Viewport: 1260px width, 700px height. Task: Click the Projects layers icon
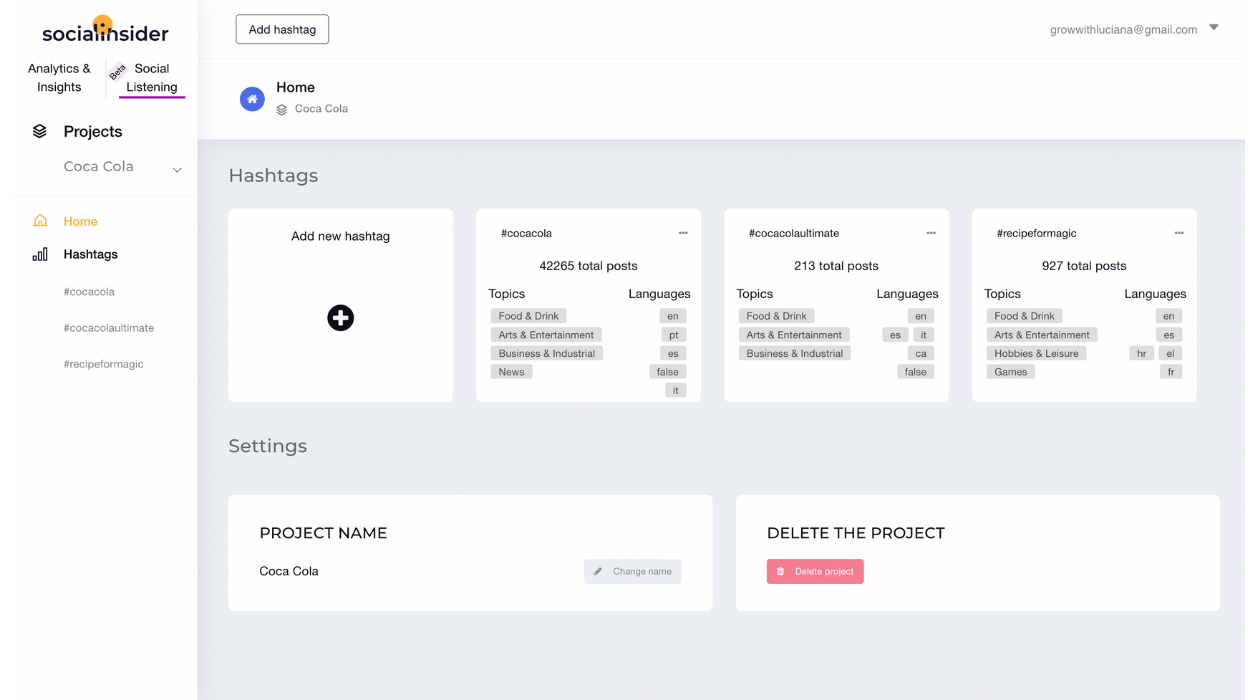[40, 131]
